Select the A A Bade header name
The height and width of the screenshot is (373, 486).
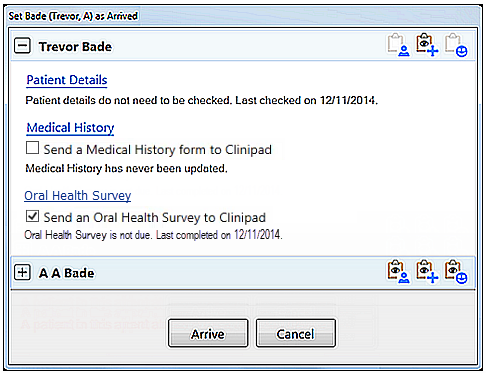pos(66,273)
